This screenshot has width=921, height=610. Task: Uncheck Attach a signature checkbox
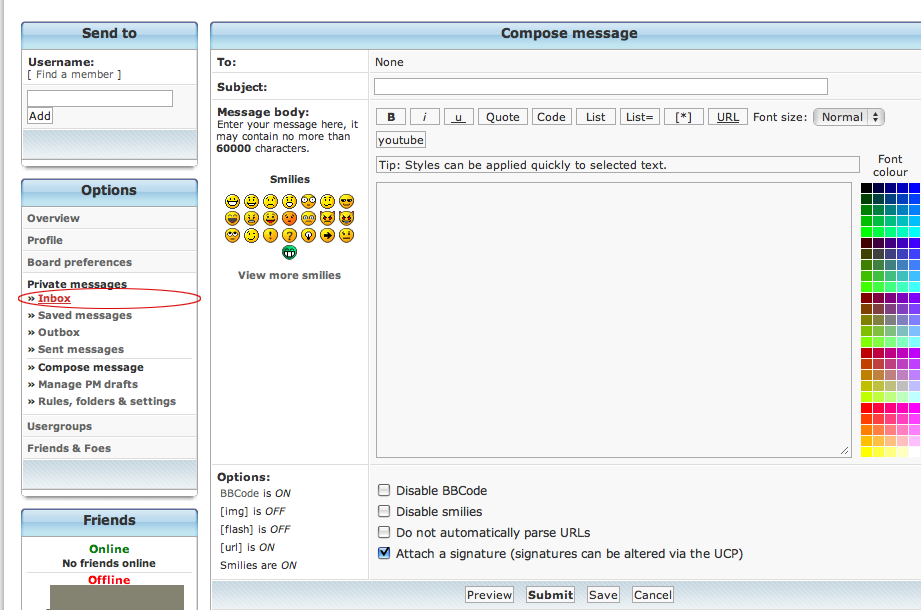click(x=384, y=553)
